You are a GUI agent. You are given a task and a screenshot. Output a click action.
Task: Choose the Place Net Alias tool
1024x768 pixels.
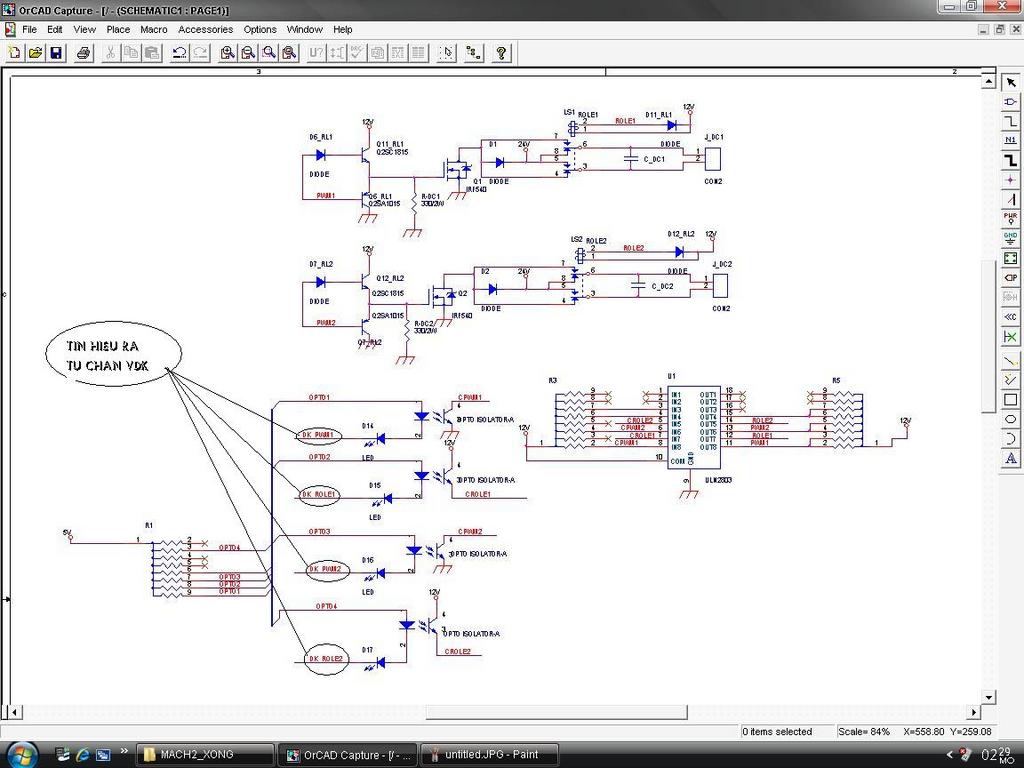(x=1010, y=141)
